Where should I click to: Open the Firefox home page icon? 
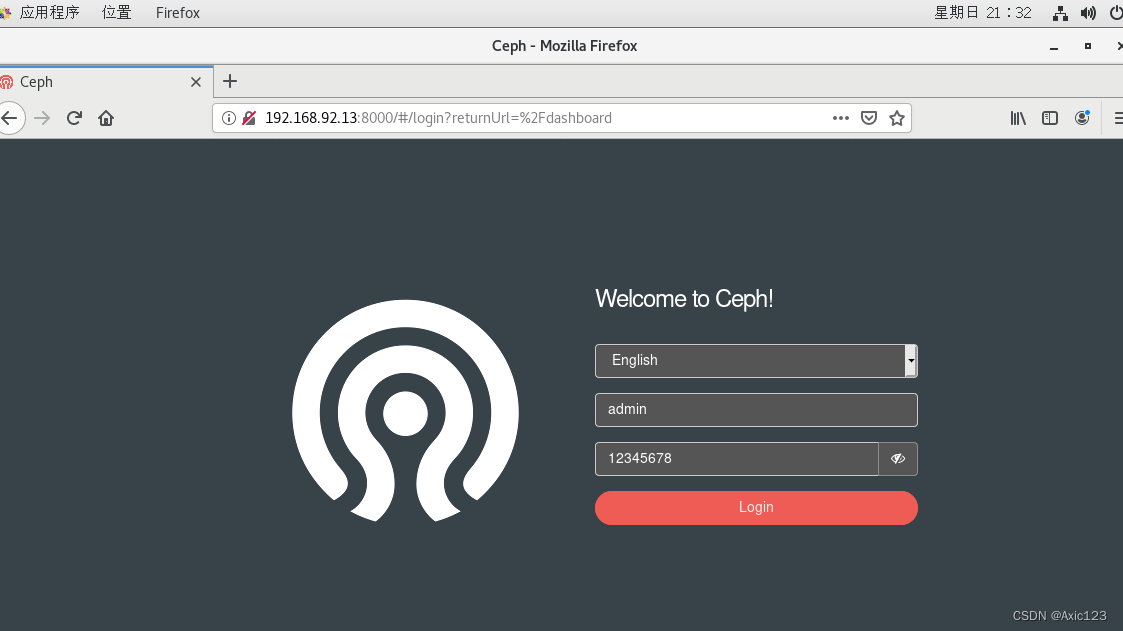tap(106, 118)
